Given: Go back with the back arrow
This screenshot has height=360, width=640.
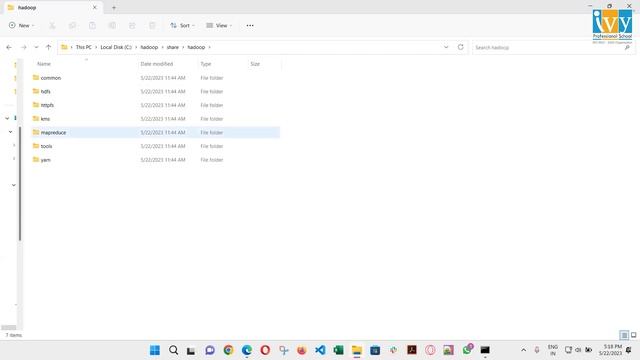Looking at the screenshot, I should 9,47.
